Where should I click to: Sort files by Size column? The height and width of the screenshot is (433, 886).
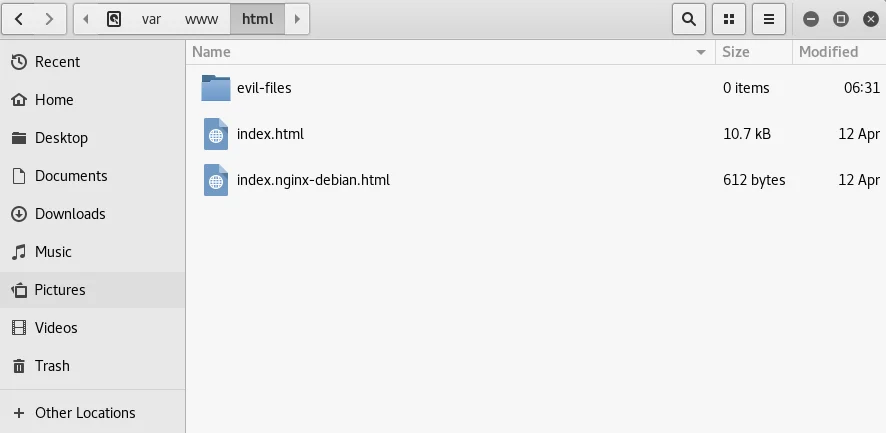click(754, 52)
